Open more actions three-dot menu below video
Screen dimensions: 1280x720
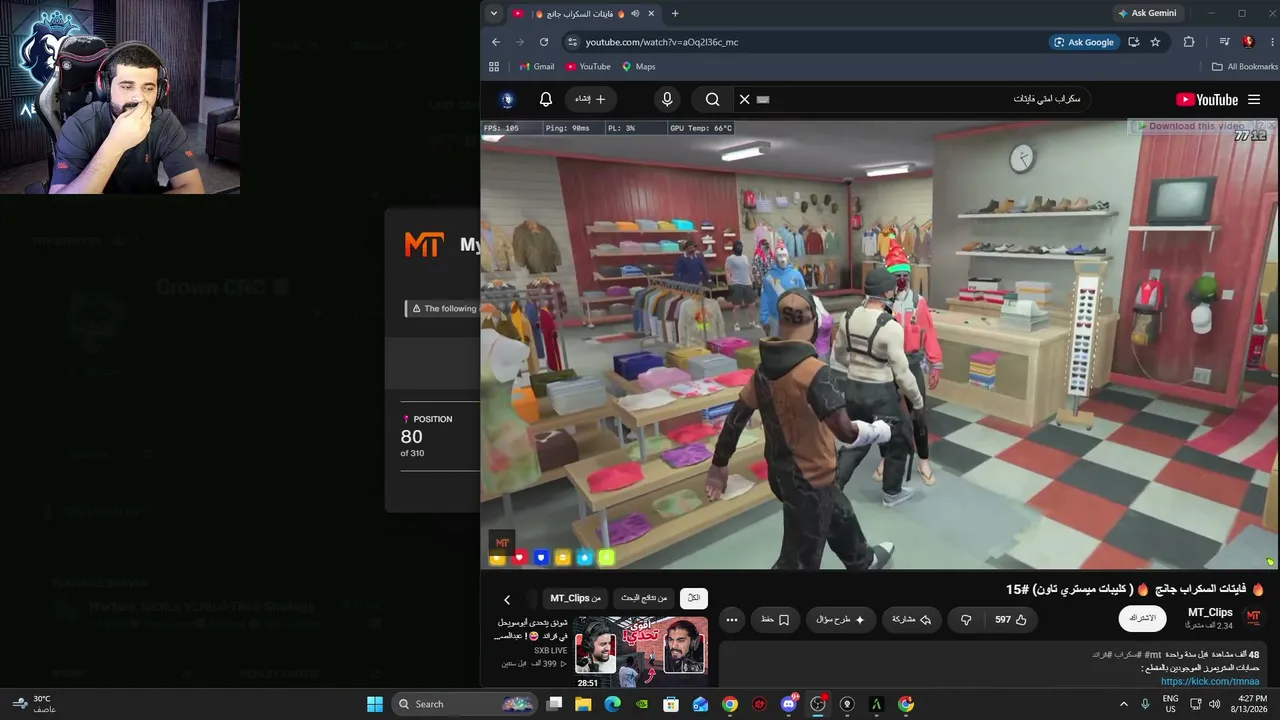(732, 620)
